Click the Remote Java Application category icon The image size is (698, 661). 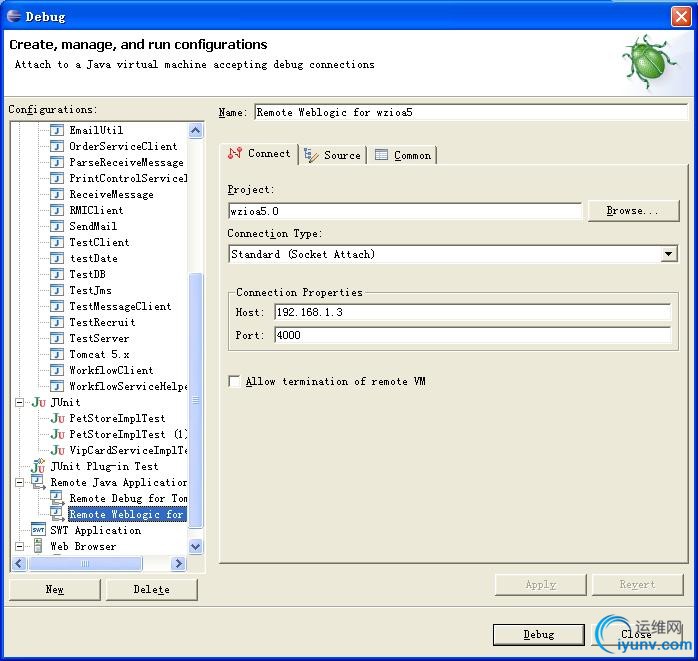38,482
